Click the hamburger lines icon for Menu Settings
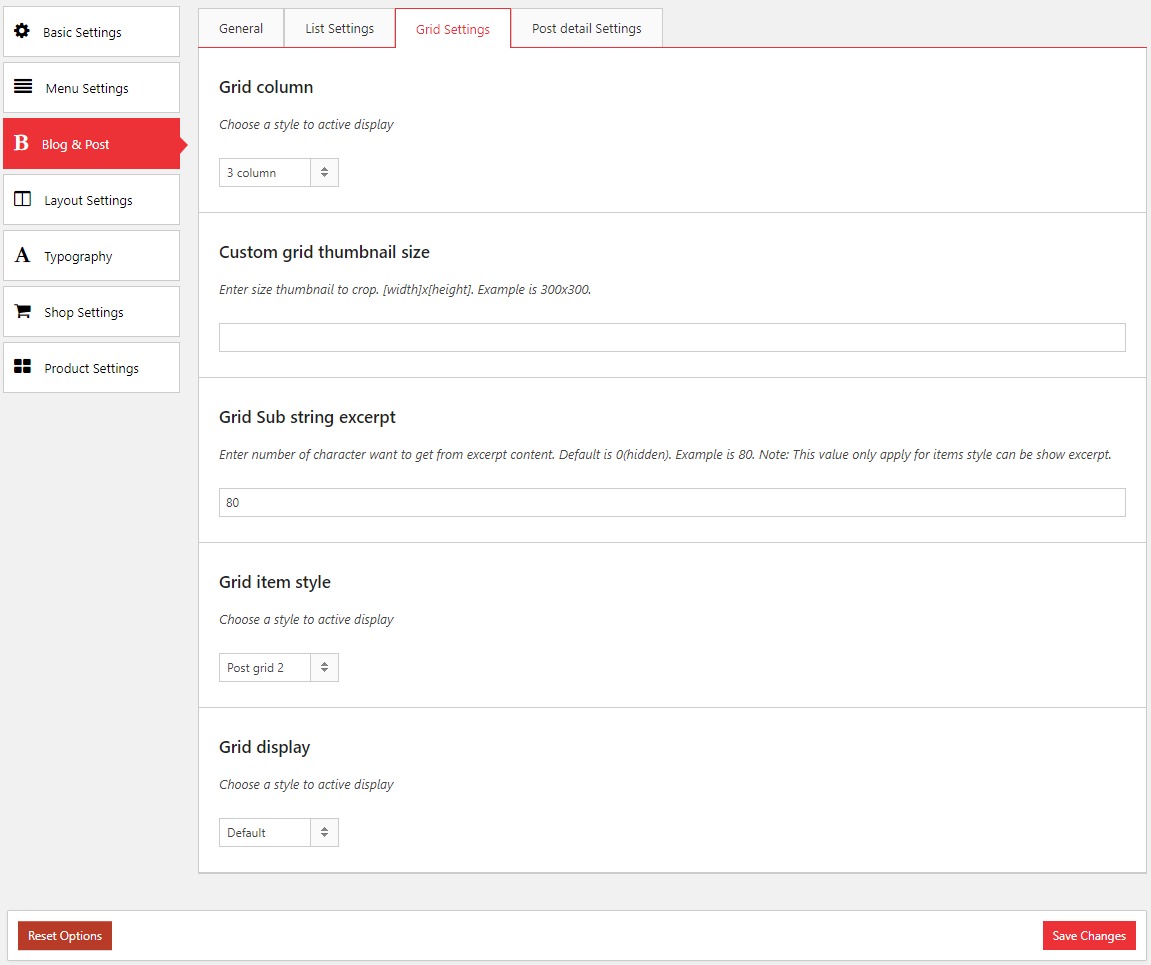Screen dimensions: 1151x965 pos(23,87)
